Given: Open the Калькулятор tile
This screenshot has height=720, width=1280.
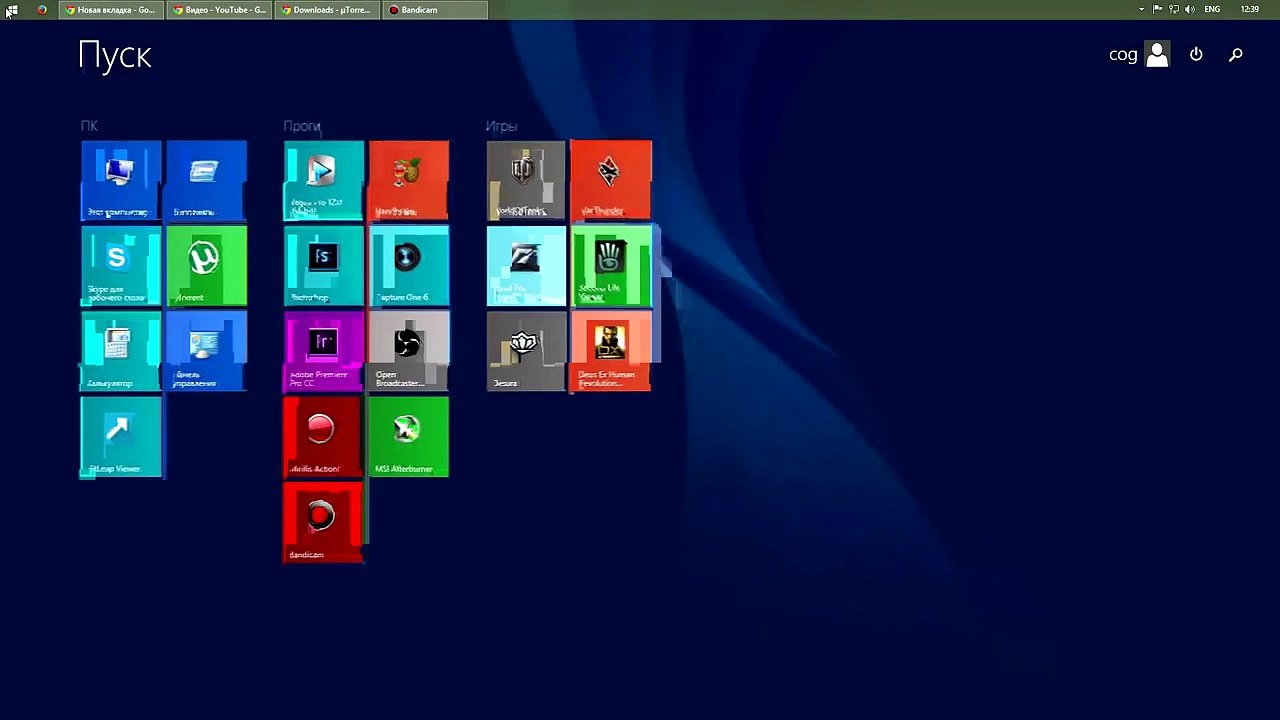Looking at the screenshot, I should [121, 351].
